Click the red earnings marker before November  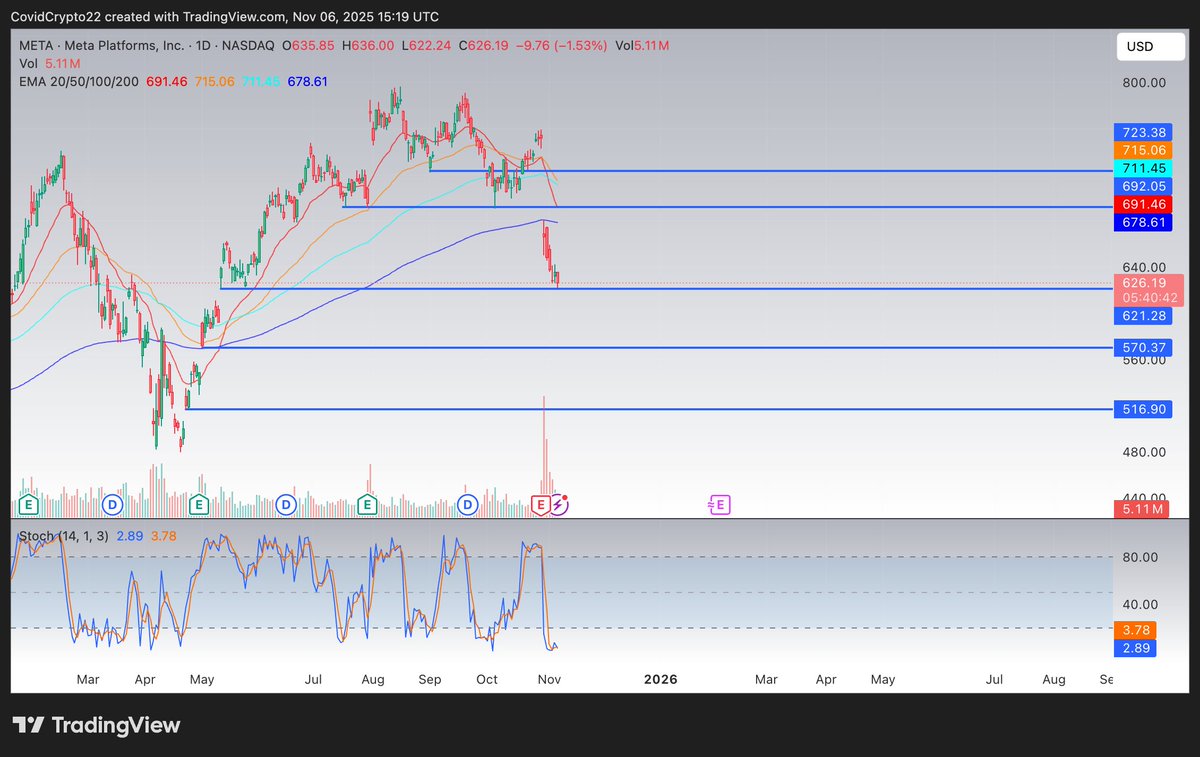tap(542, 505)
